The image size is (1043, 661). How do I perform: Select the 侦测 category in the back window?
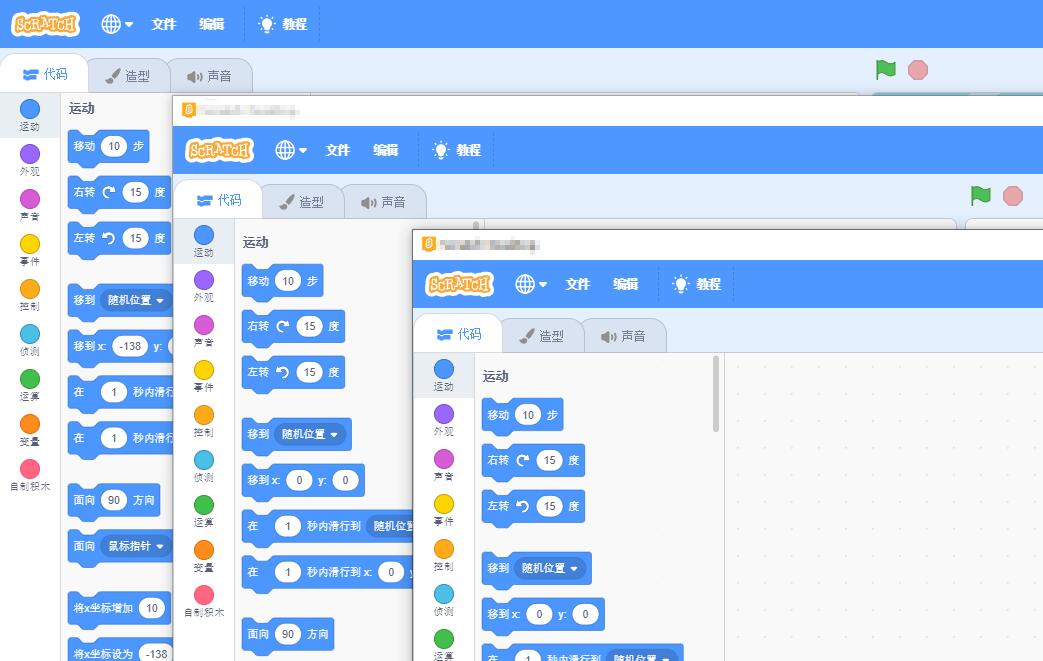(x=30, y=340)
